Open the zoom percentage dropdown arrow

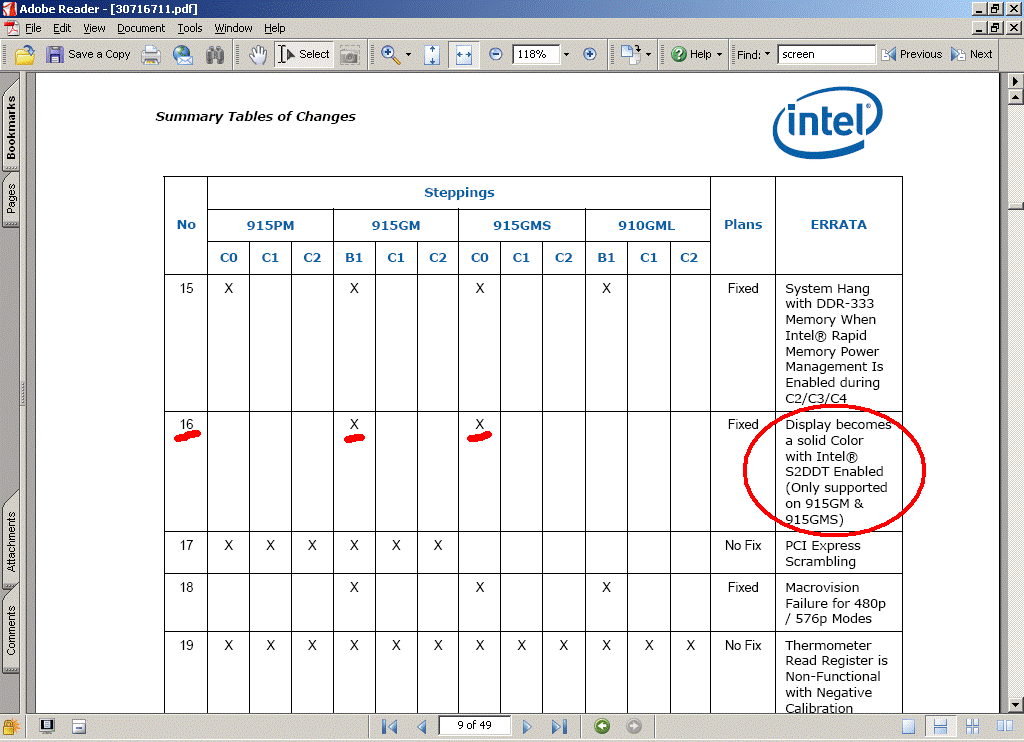tap(566, 55)
